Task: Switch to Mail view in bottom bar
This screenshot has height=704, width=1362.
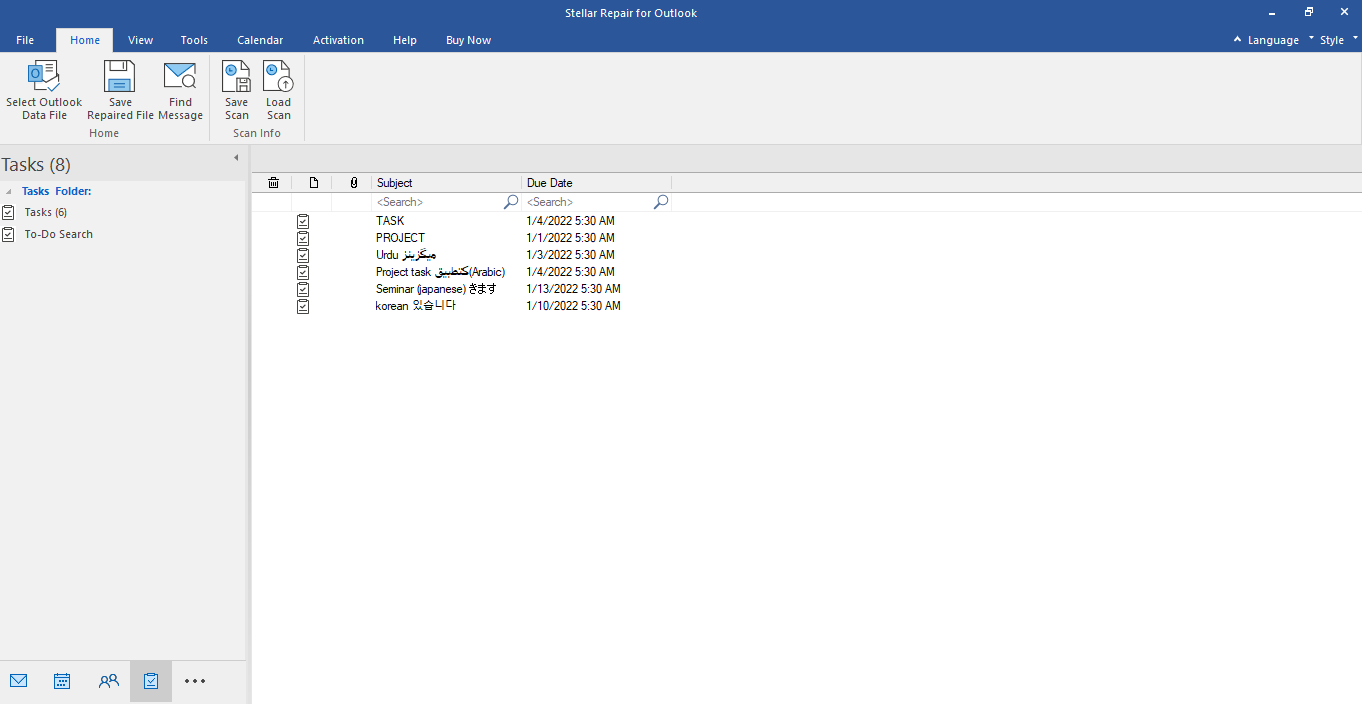Action: (18, 681)
